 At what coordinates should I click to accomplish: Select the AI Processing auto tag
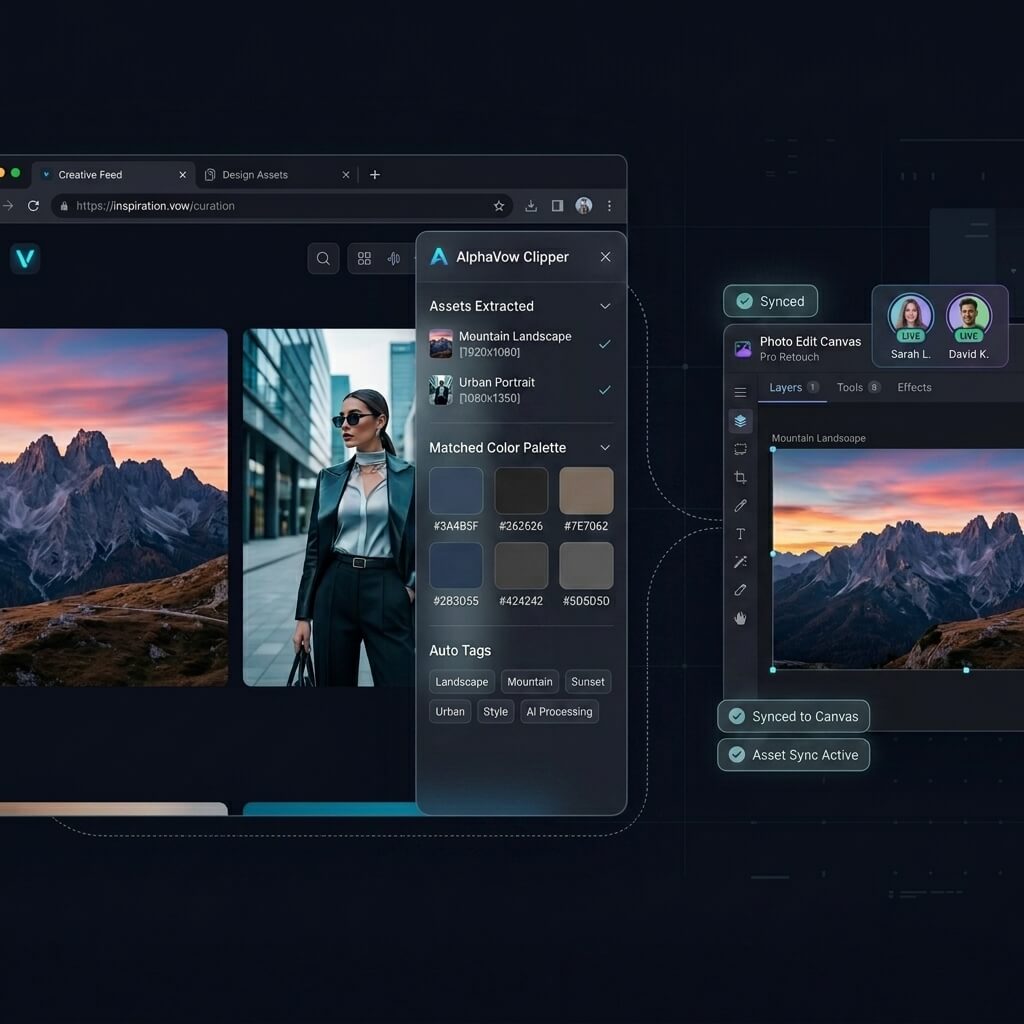click(560, 712)
